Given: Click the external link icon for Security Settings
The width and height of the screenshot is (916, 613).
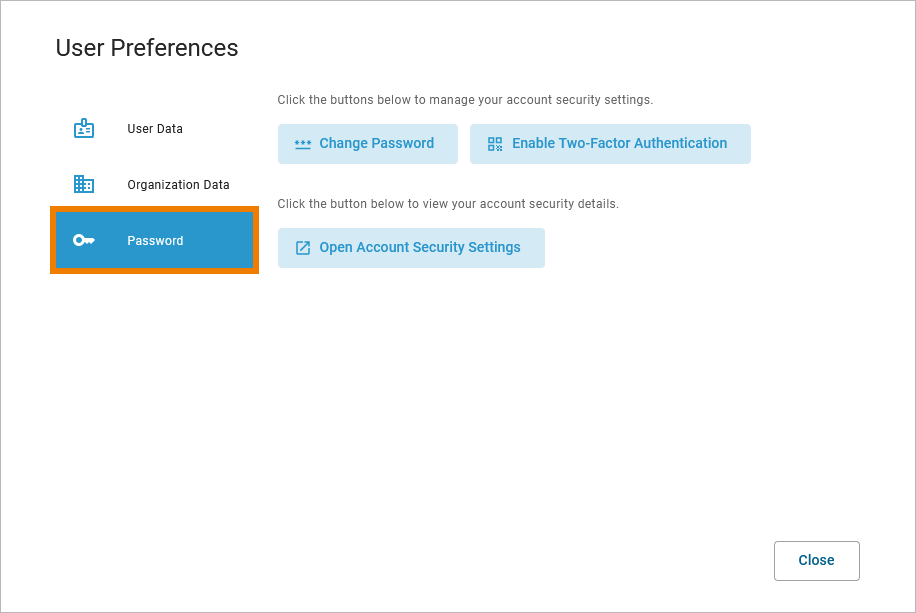Looking at the screenshot, I should click(x=303, y=248).
